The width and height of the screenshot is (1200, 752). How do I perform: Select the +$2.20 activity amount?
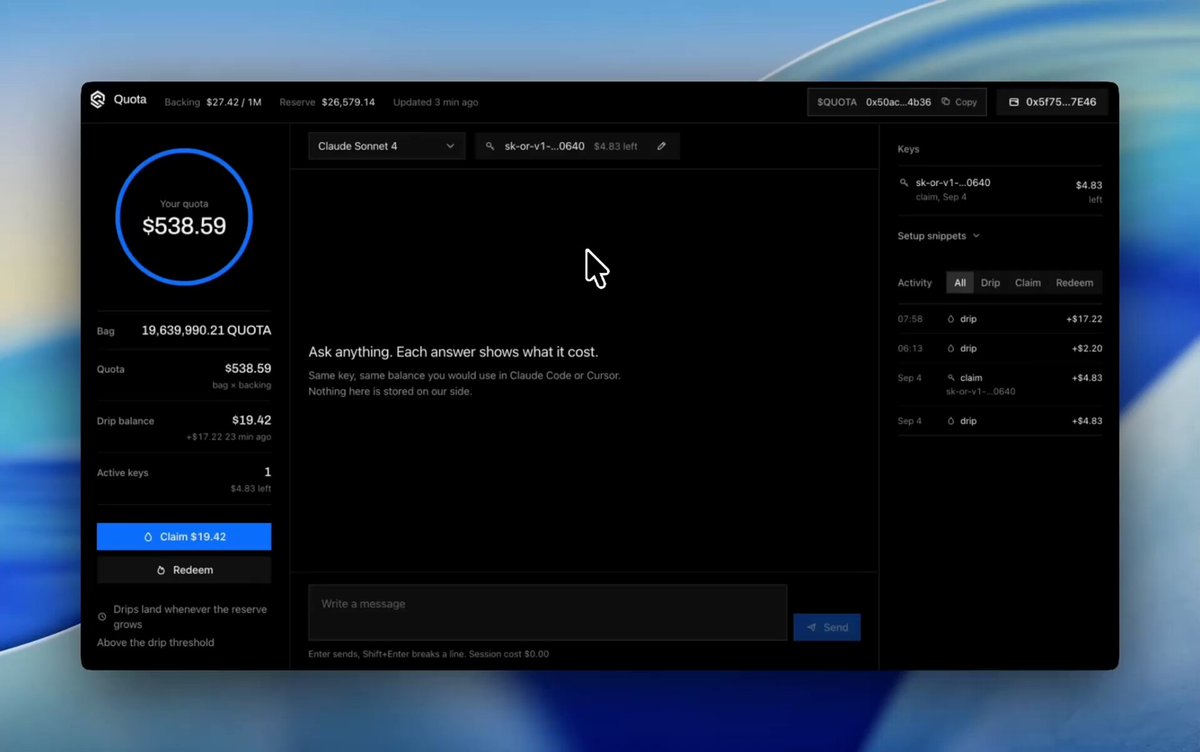(x=1087, y=349)
